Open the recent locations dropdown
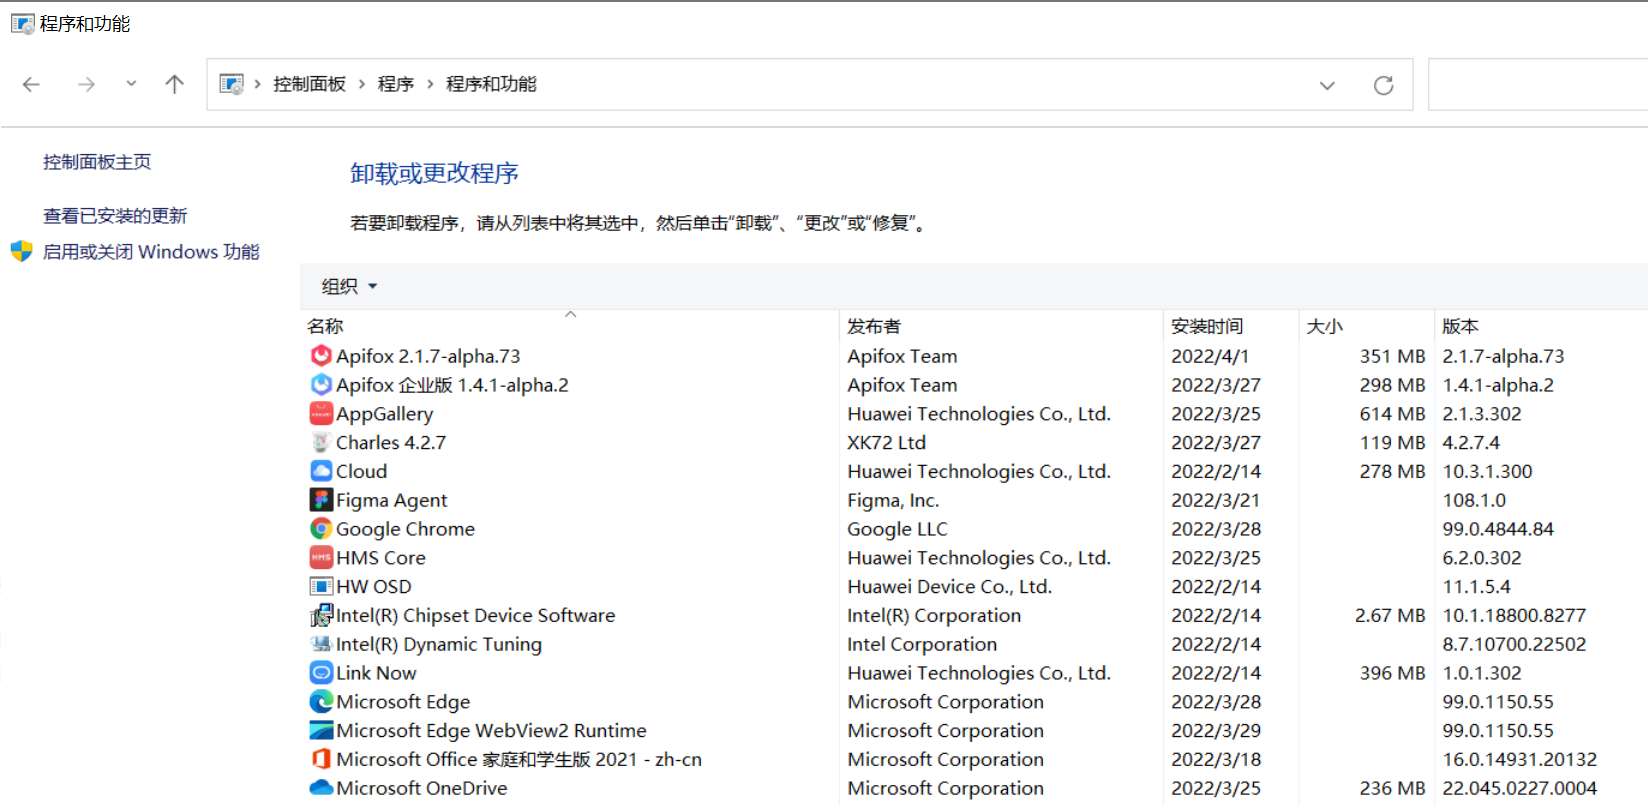Screen dimensions: 1648x805 [x=131, y=84]
